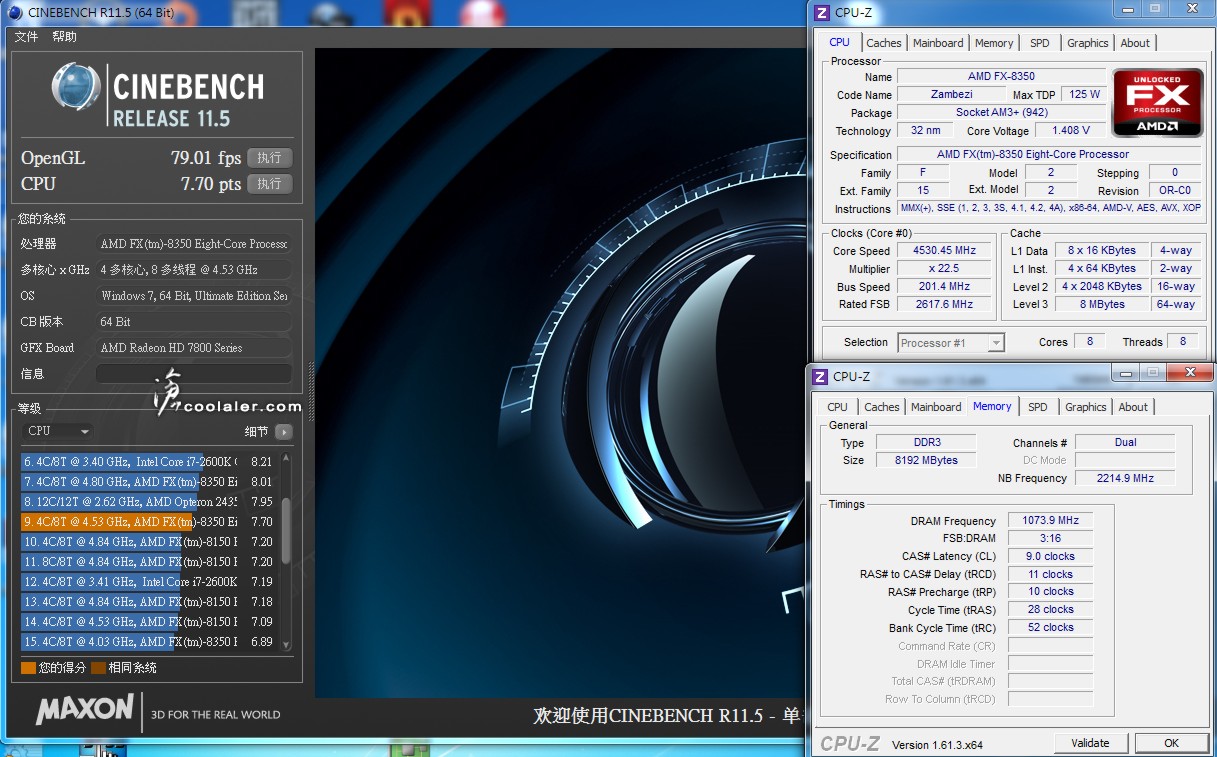The height and width of the screenshot is (757, 1217).
Task: Click the CAS# Latency value 9.0 clocks
Action: pos(1050,557)
